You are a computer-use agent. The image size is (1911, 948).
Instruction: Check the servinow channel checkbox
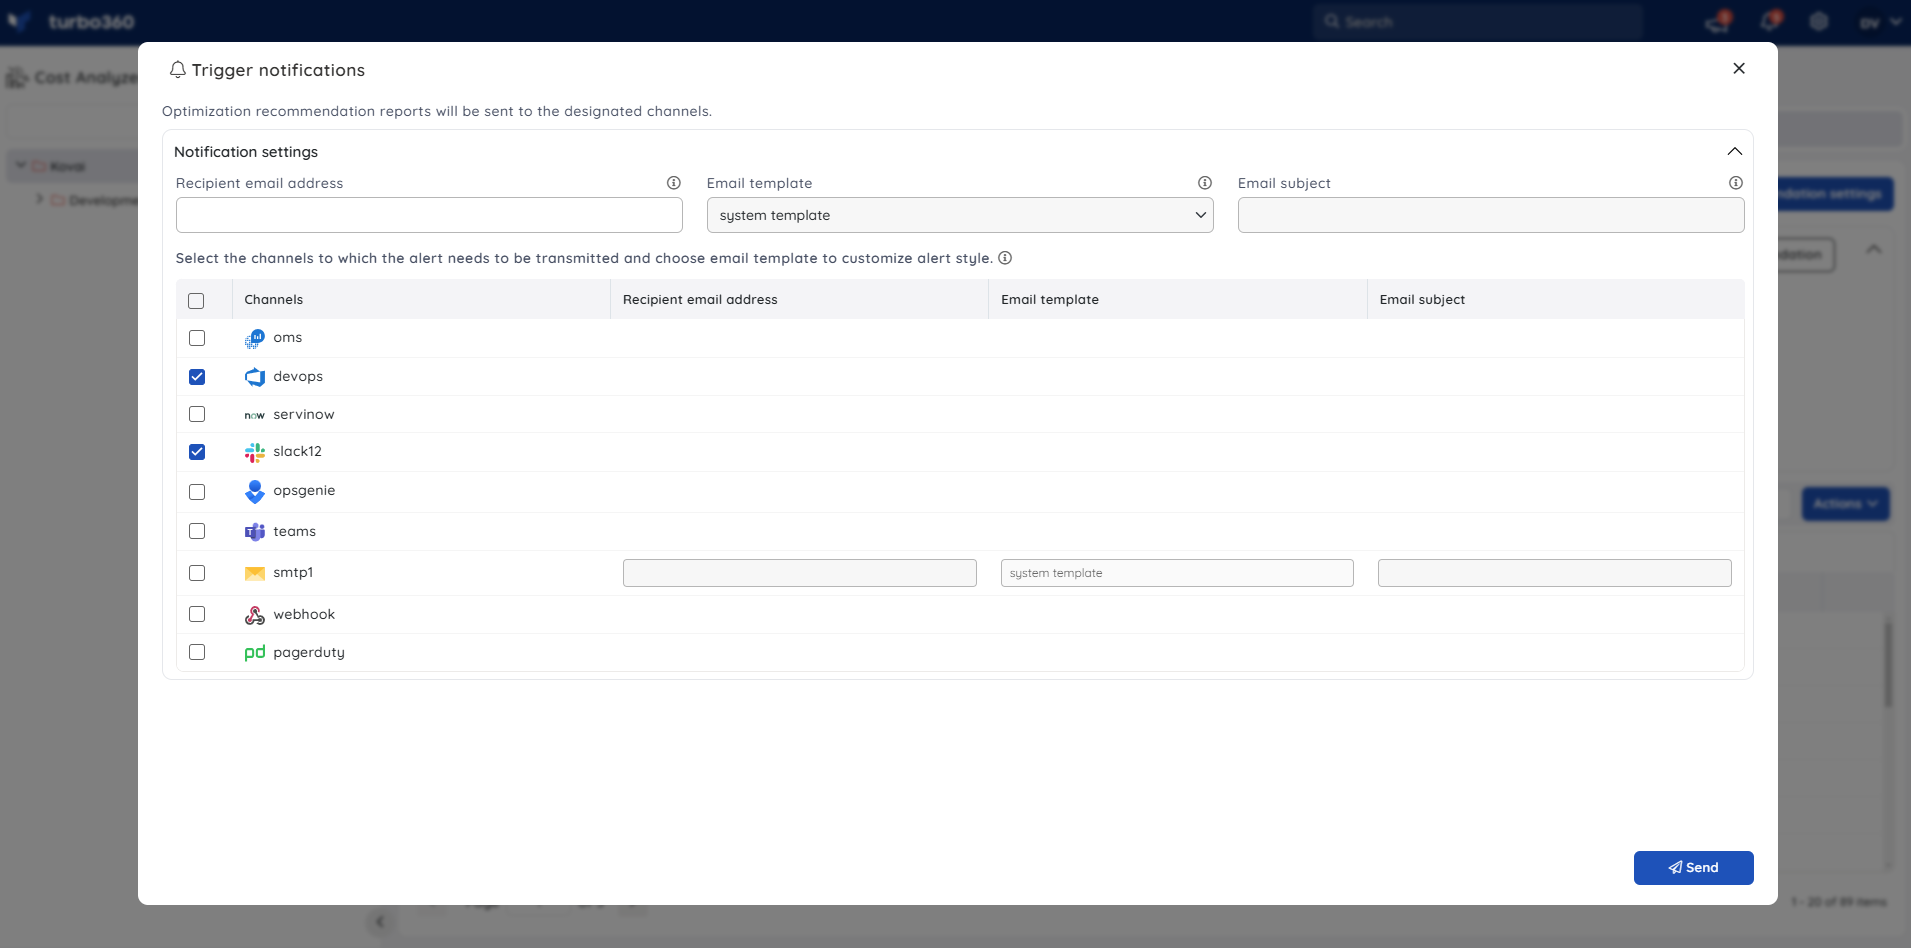coord(197,414)
